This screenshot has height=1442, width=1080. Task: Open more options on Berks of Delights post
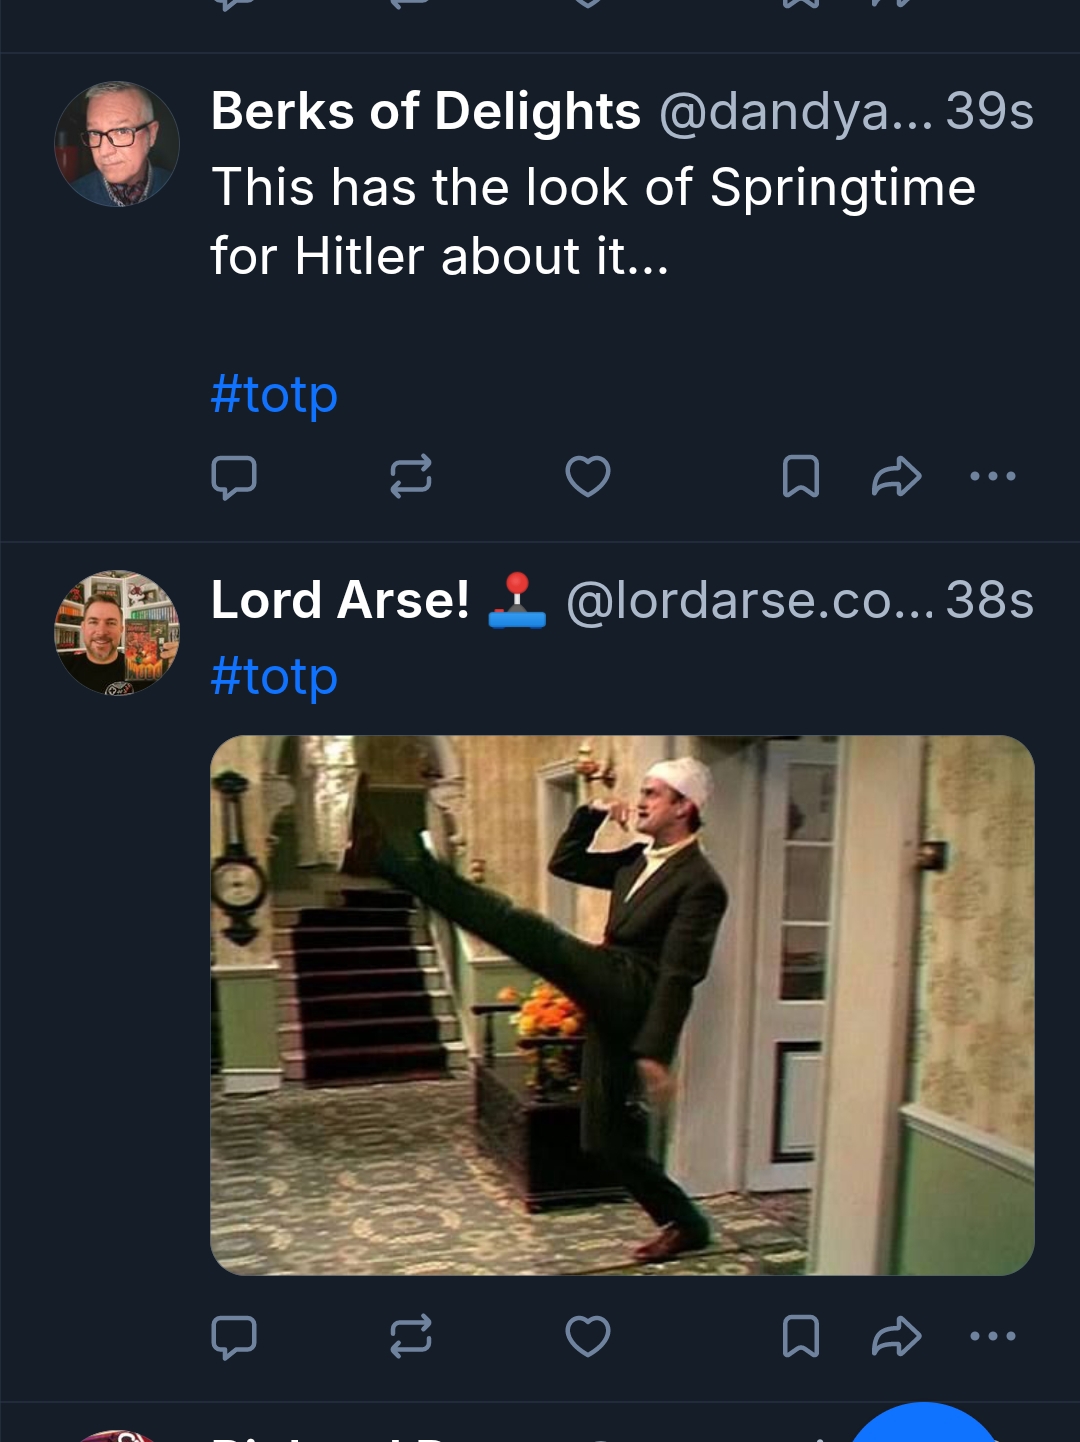tap(992, 477)
